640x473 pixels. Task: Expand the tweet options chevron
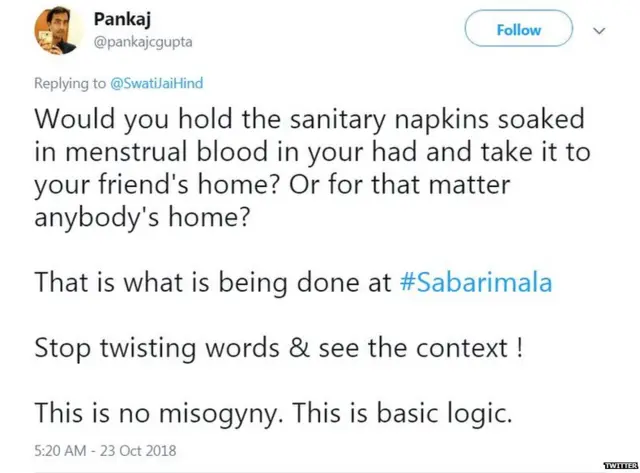pos(600,30)
